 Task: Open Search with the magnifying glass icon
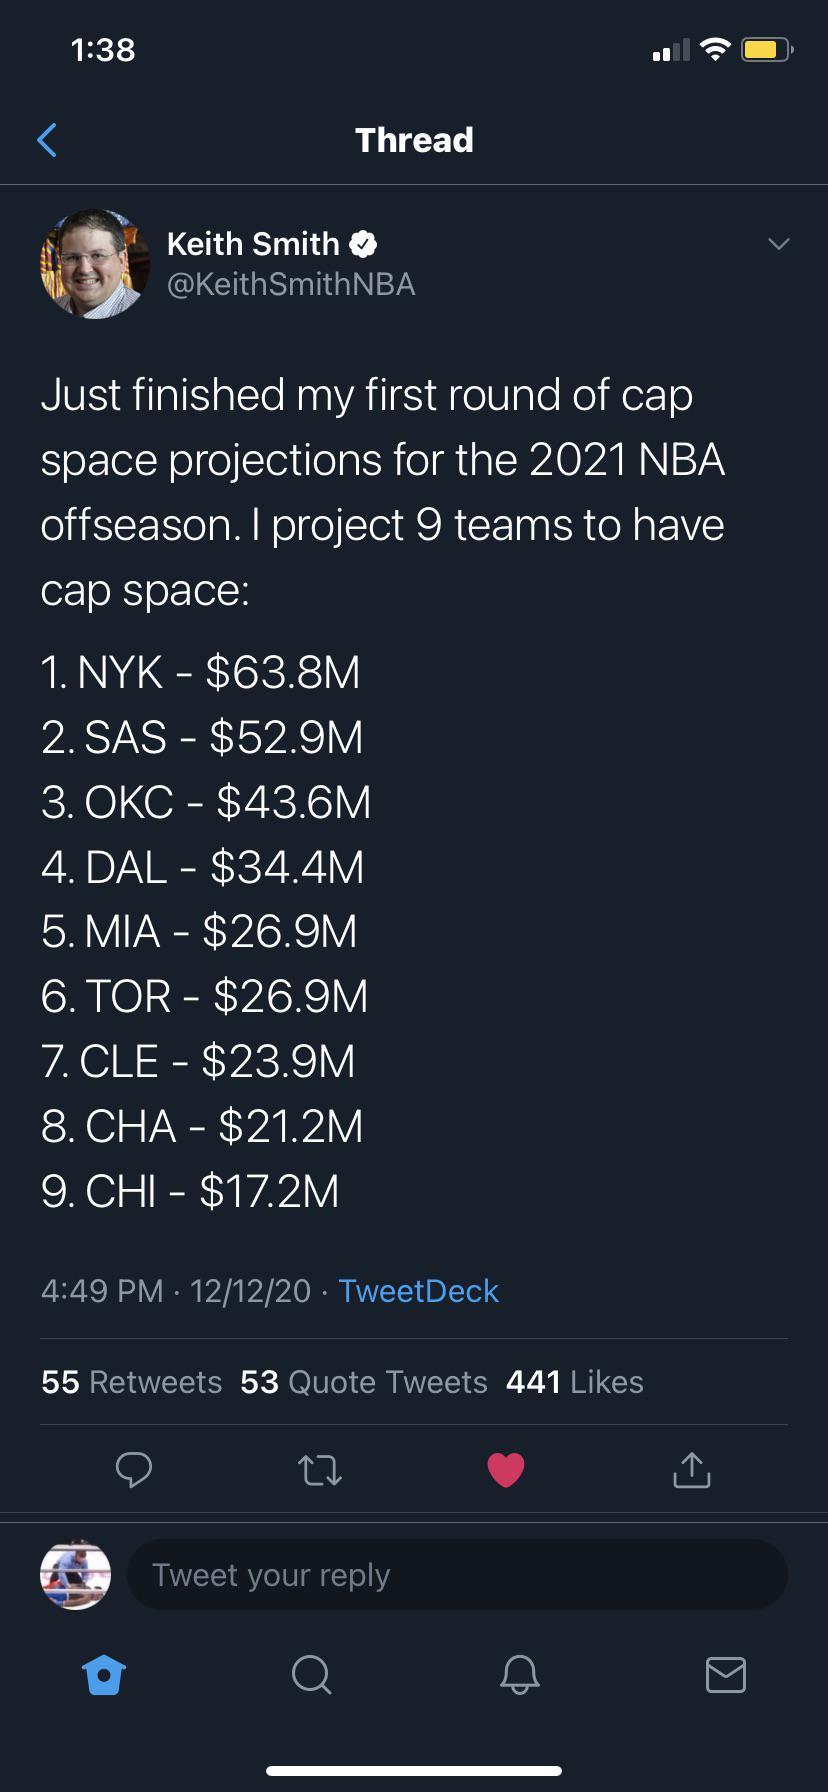[x=311, y=1675]
